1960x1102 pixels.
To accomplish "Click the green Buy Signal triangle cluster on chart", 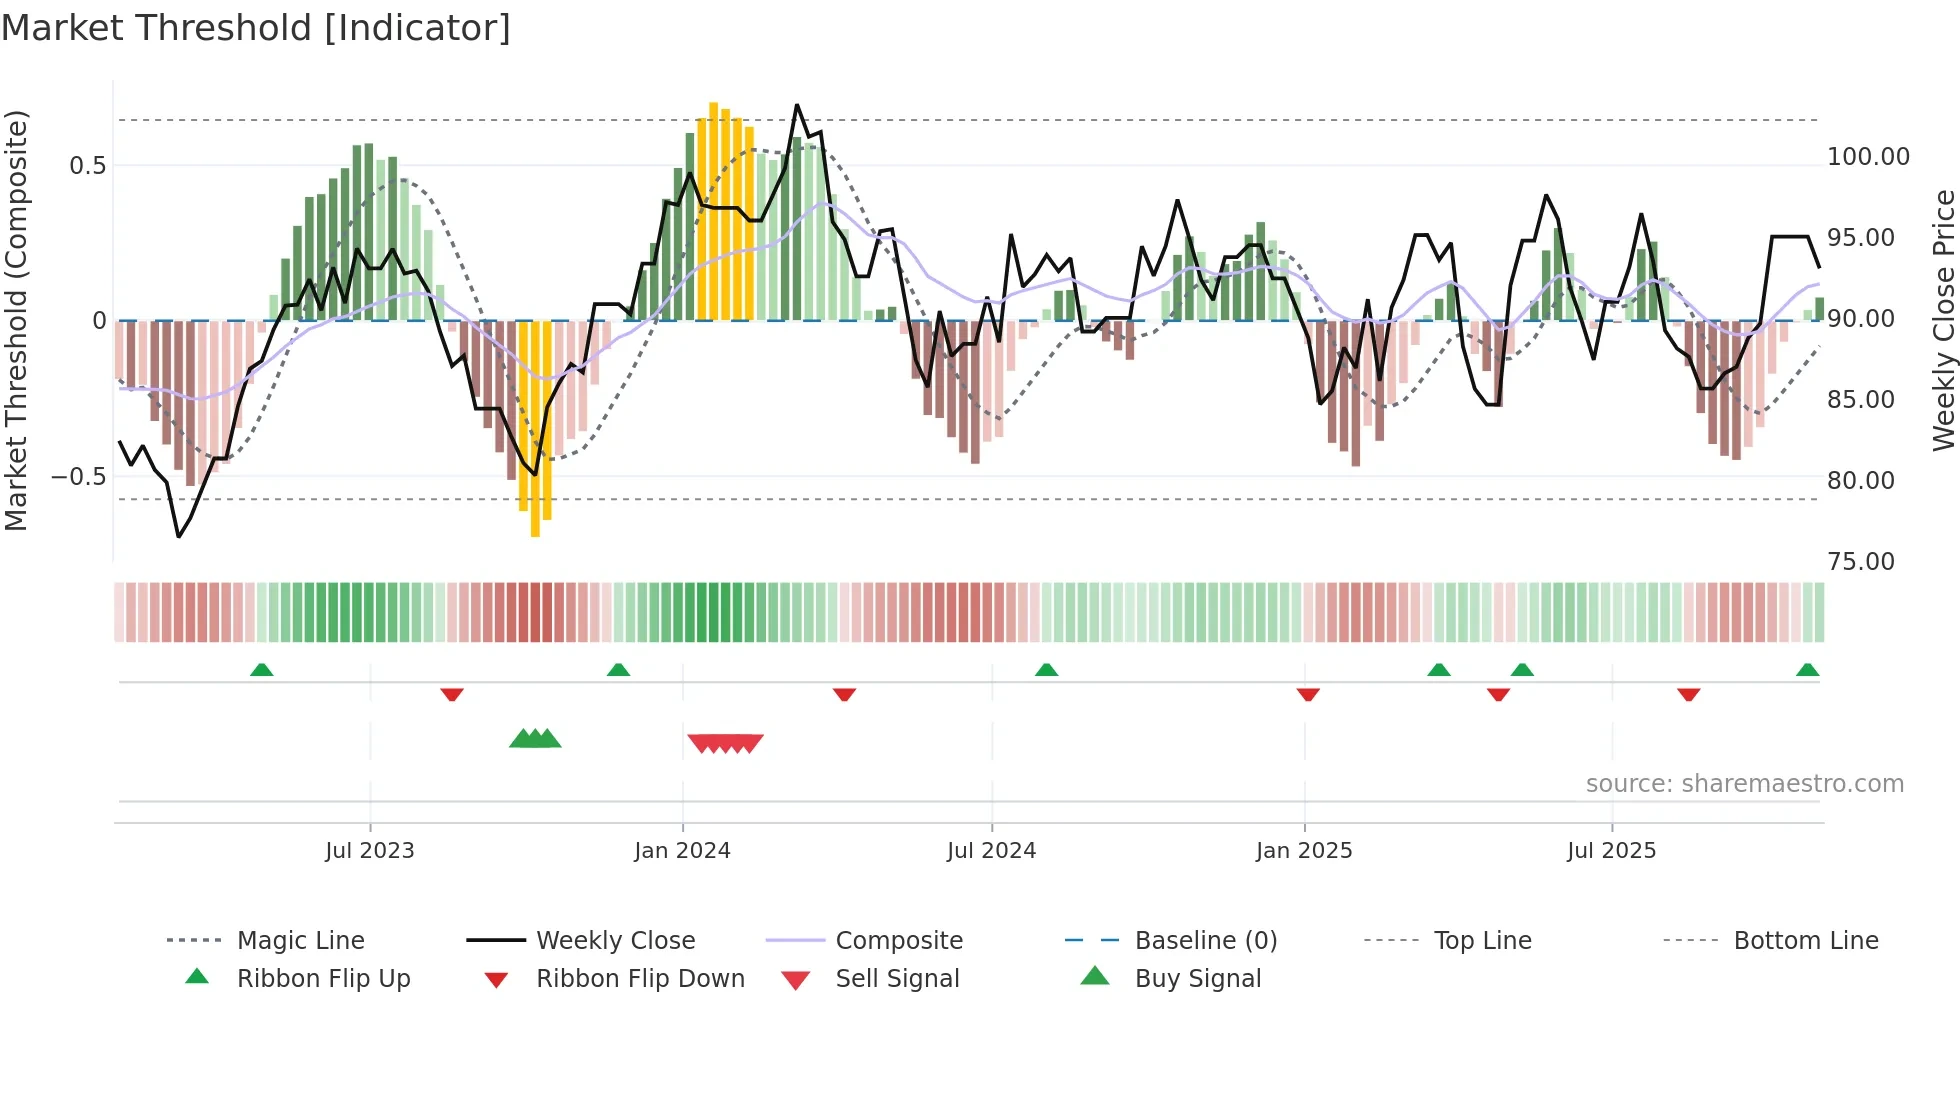I will [535, 739].
